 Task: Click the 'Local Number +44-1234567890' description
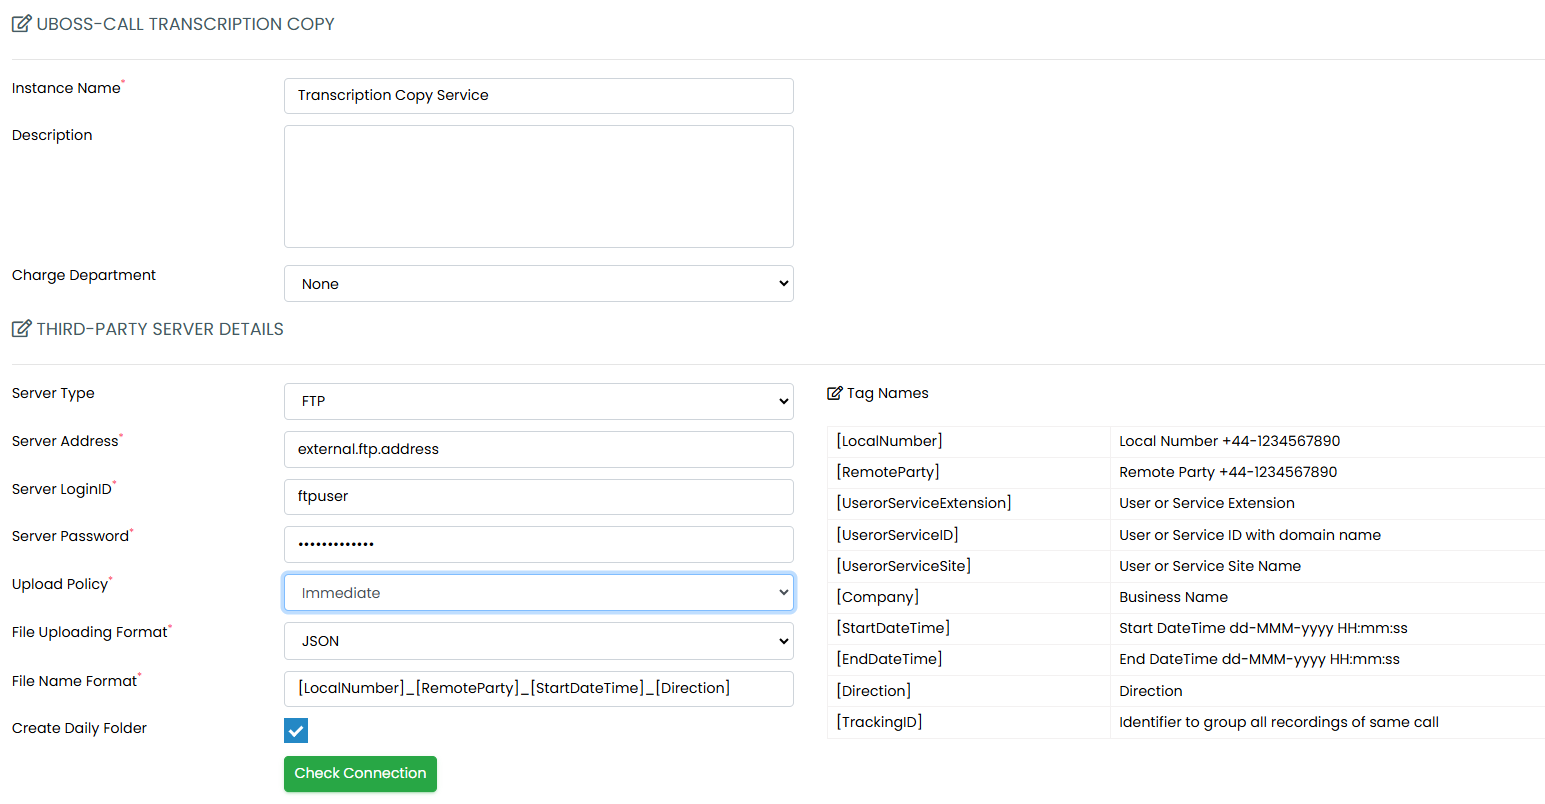tap(1229, 441)
